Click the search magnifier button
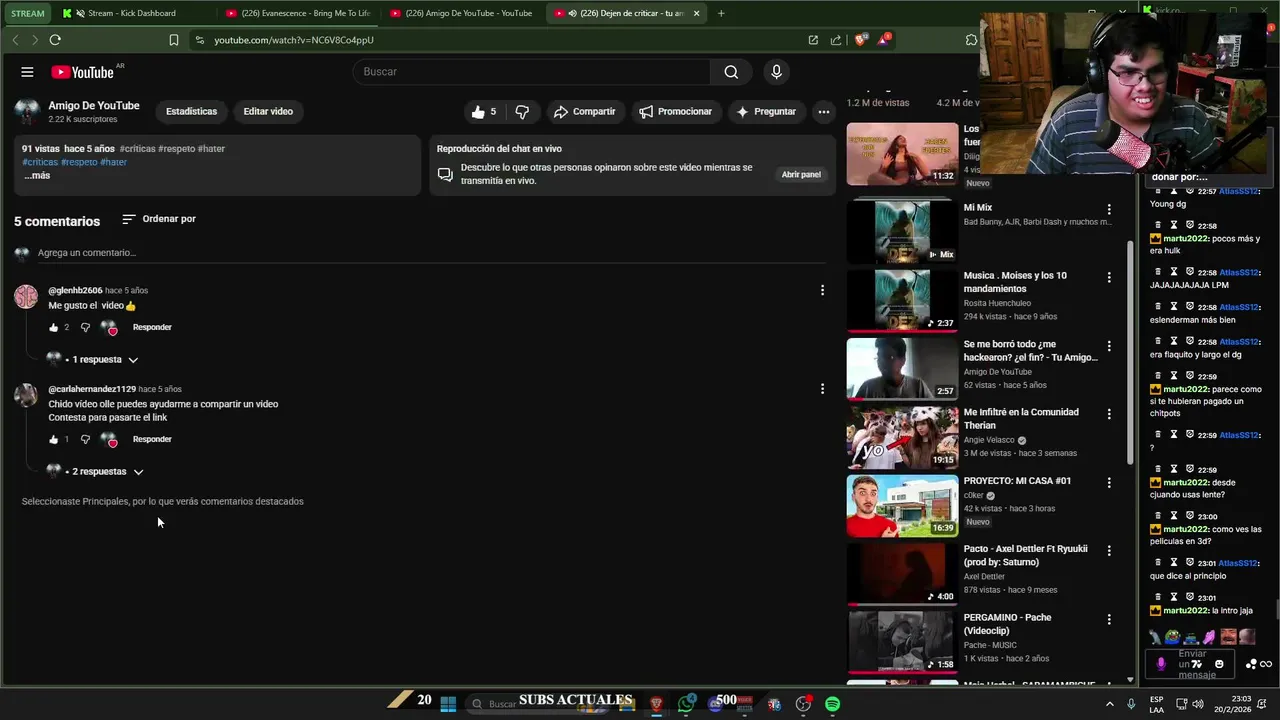This screenshot has width=1280, height=720. 731,72
